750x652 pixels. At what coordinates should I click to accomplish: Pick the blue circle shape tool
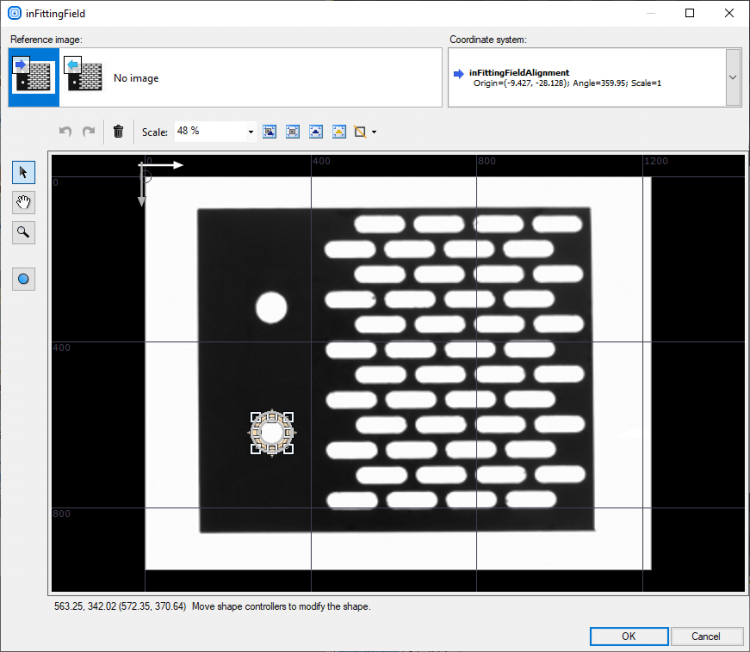[x=23, y=279]
